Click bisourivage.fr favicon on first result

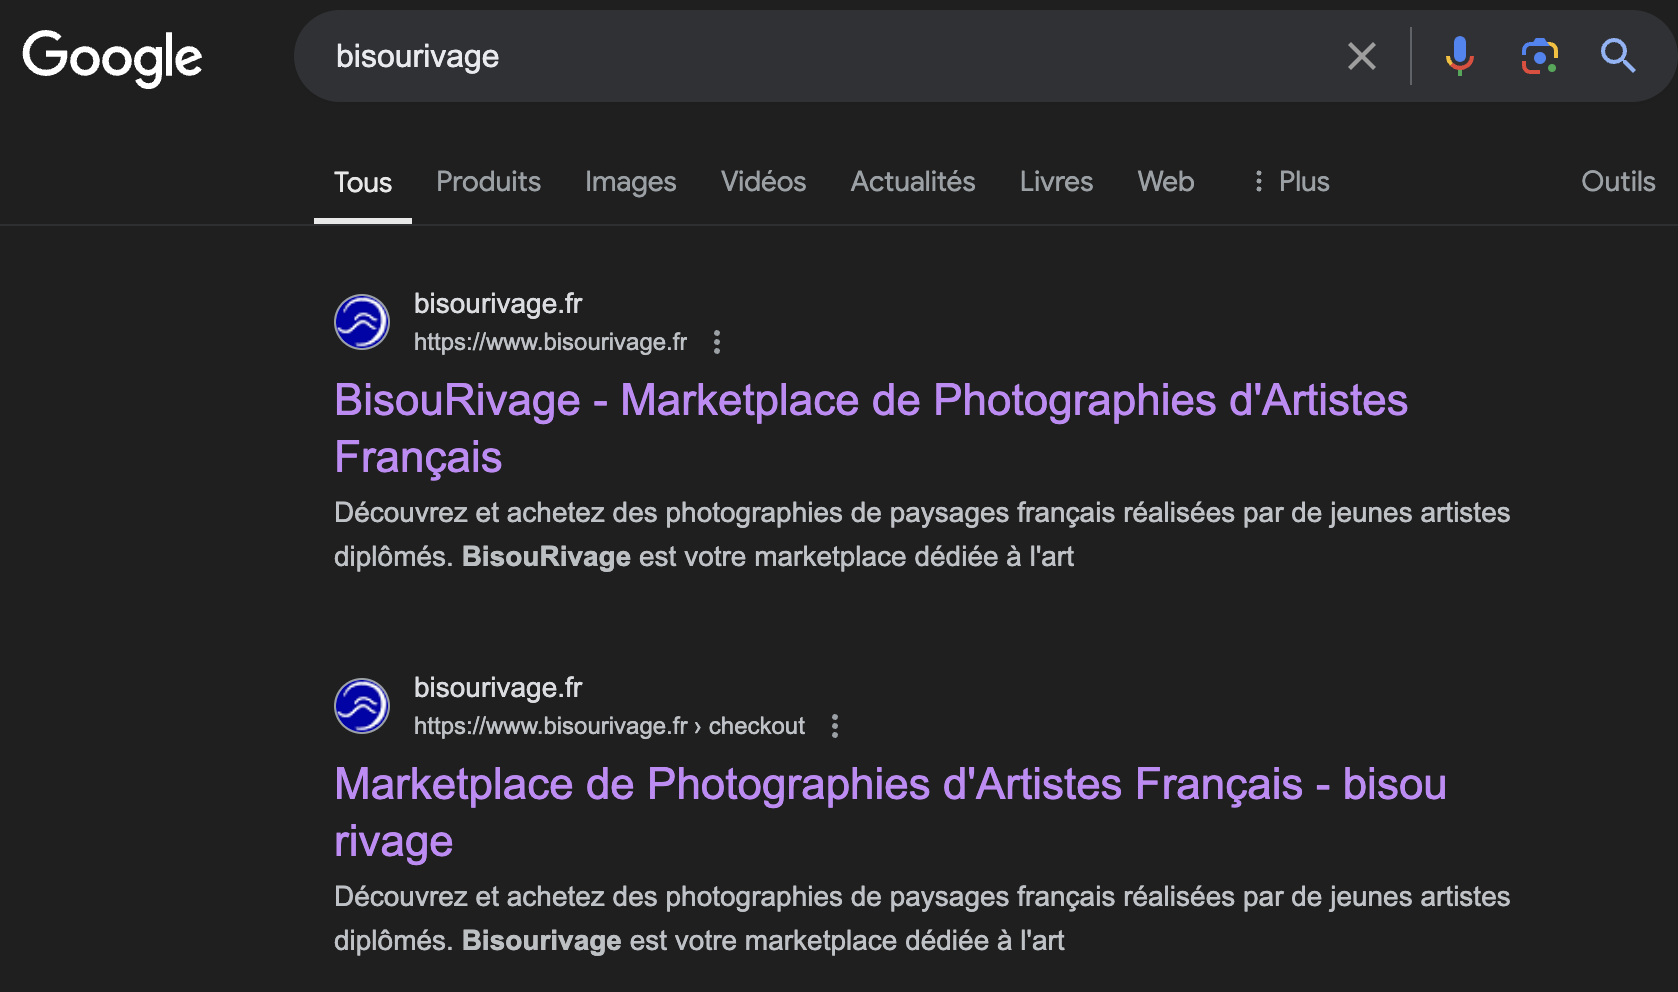pyautogui.click(x=362, y=322)
